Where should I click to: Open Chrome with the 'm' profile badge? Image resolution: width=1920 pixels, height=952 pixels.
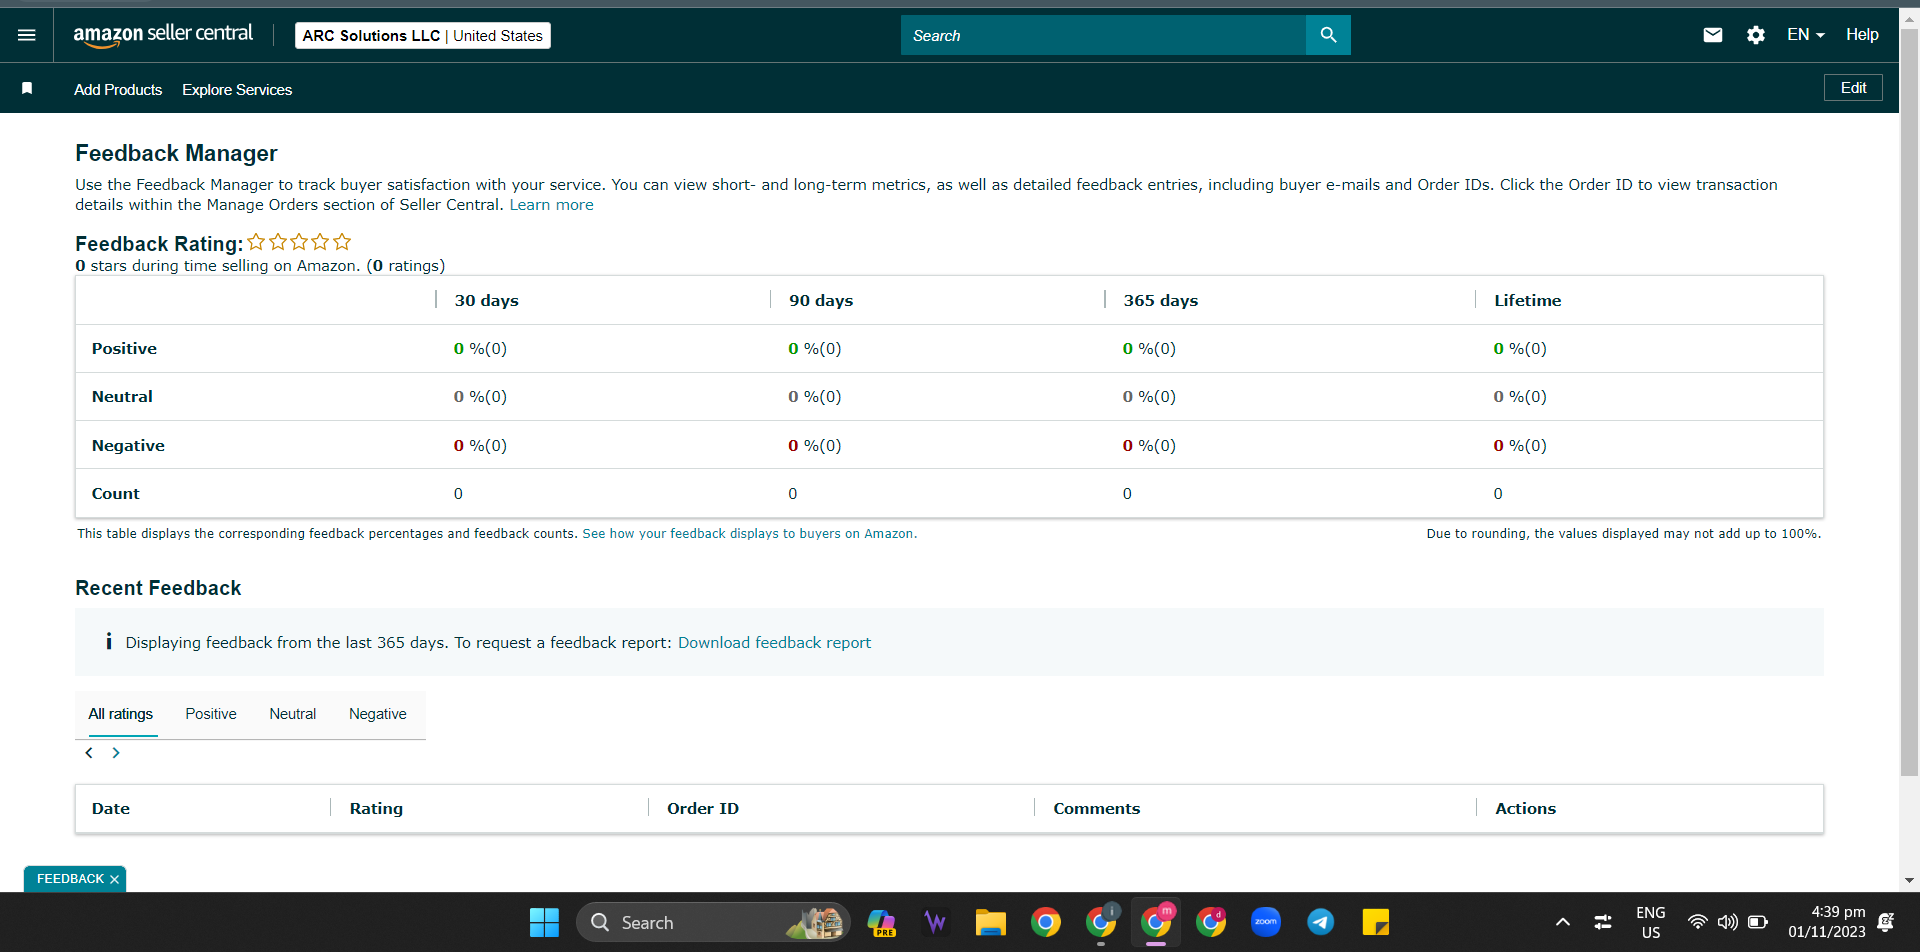coord(1156,922)
